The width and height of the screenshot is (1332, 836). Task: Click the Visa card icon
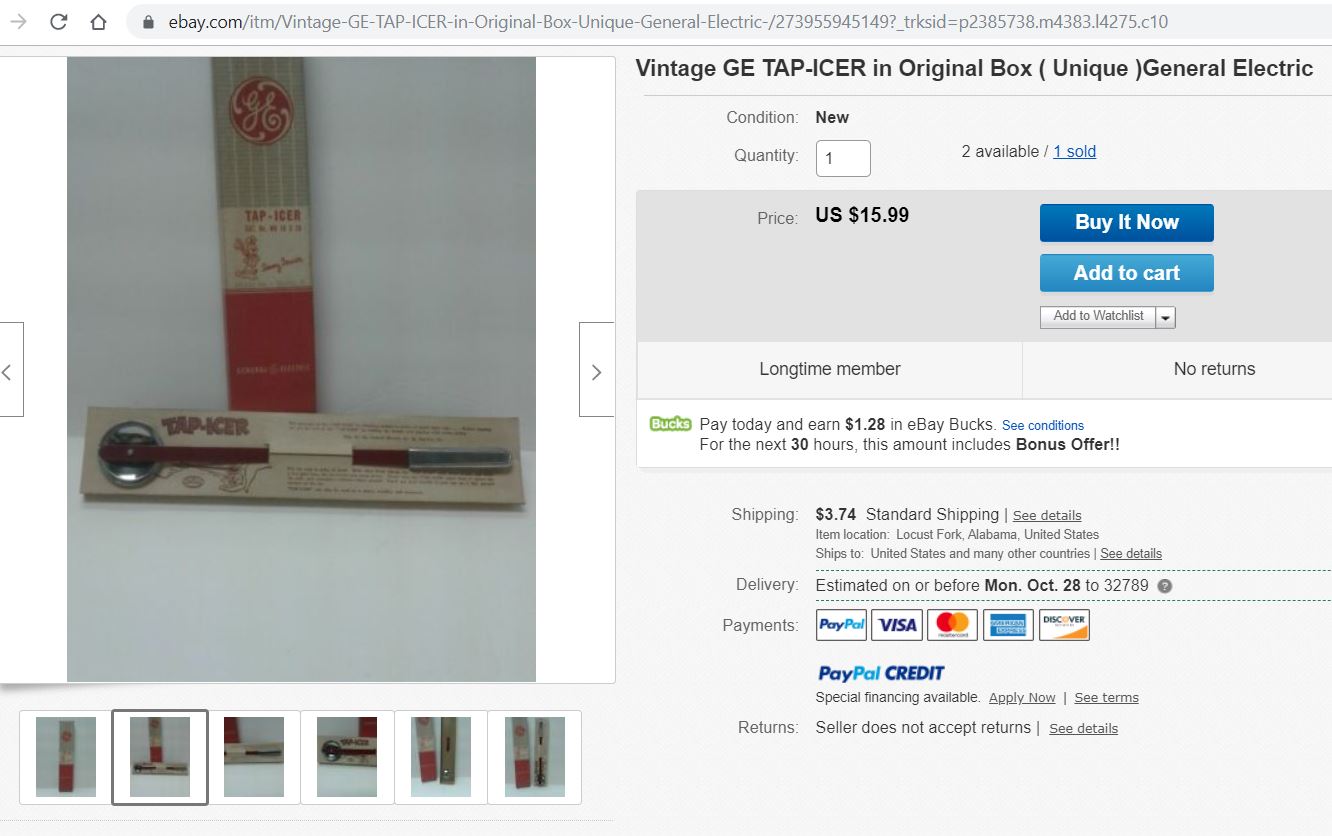[x=897, y=625]
